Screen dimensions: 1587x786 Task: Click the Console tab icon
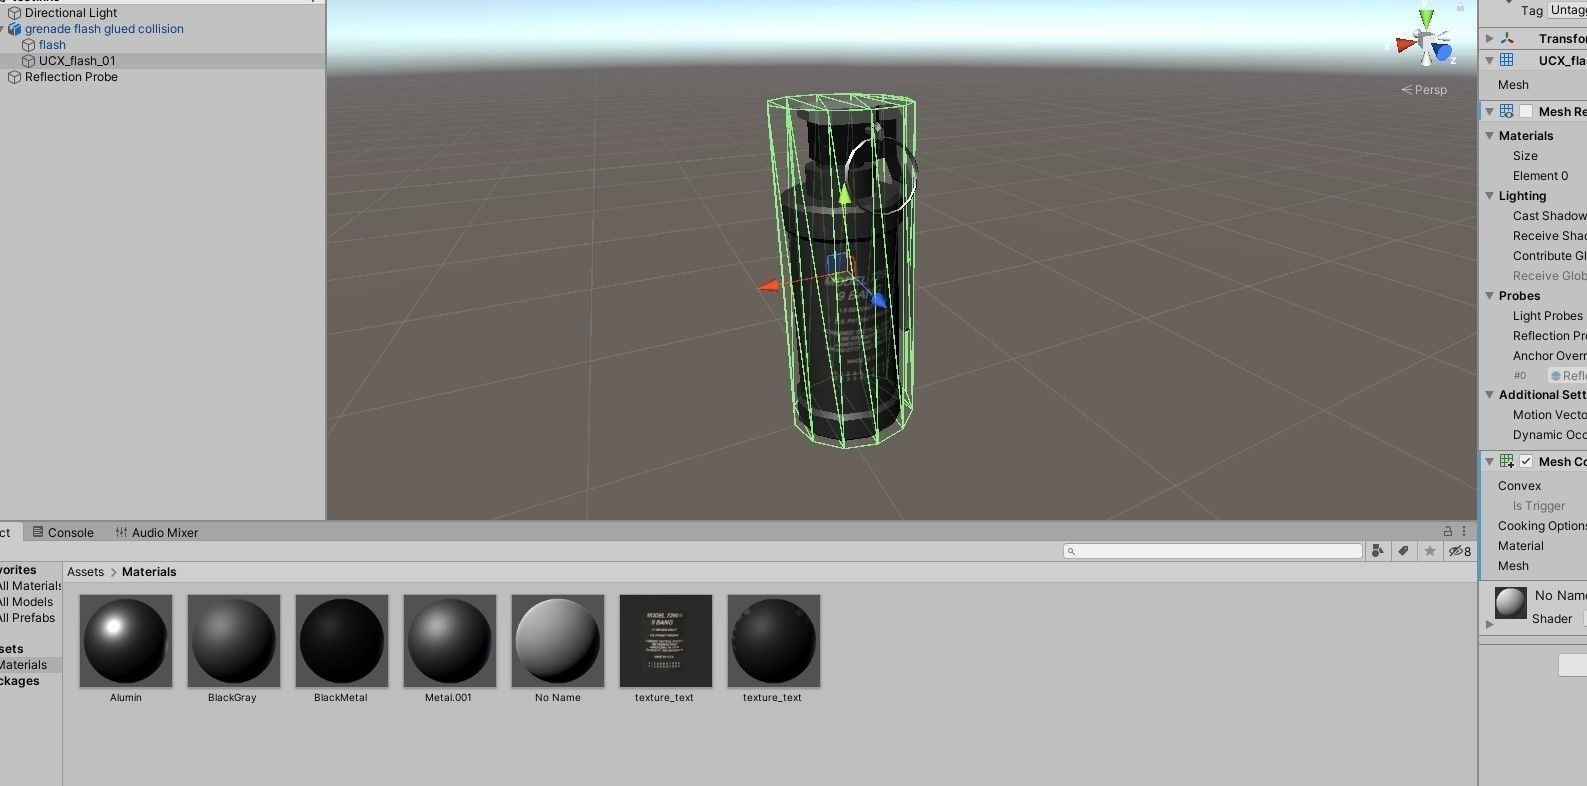coord(38,532)
